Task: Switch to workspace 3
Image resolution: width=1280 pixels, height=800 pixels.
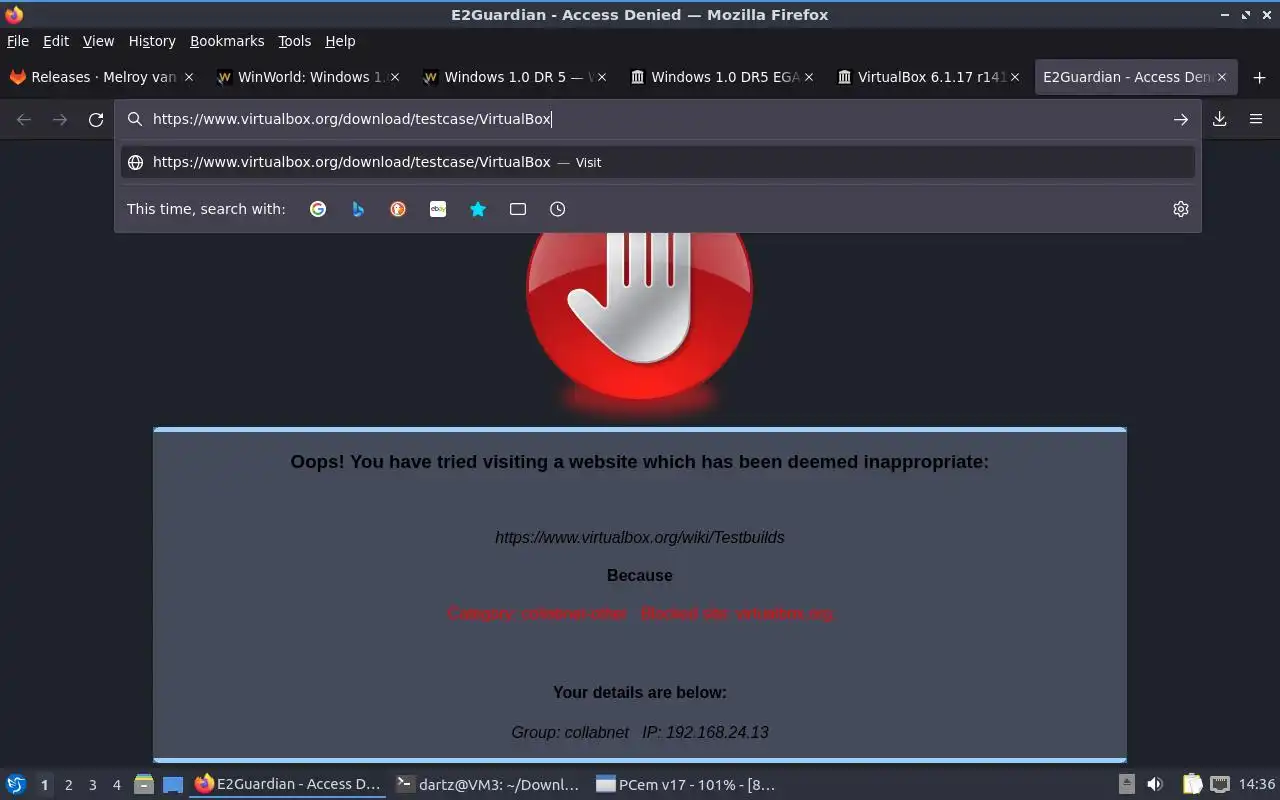Action: 92,785
